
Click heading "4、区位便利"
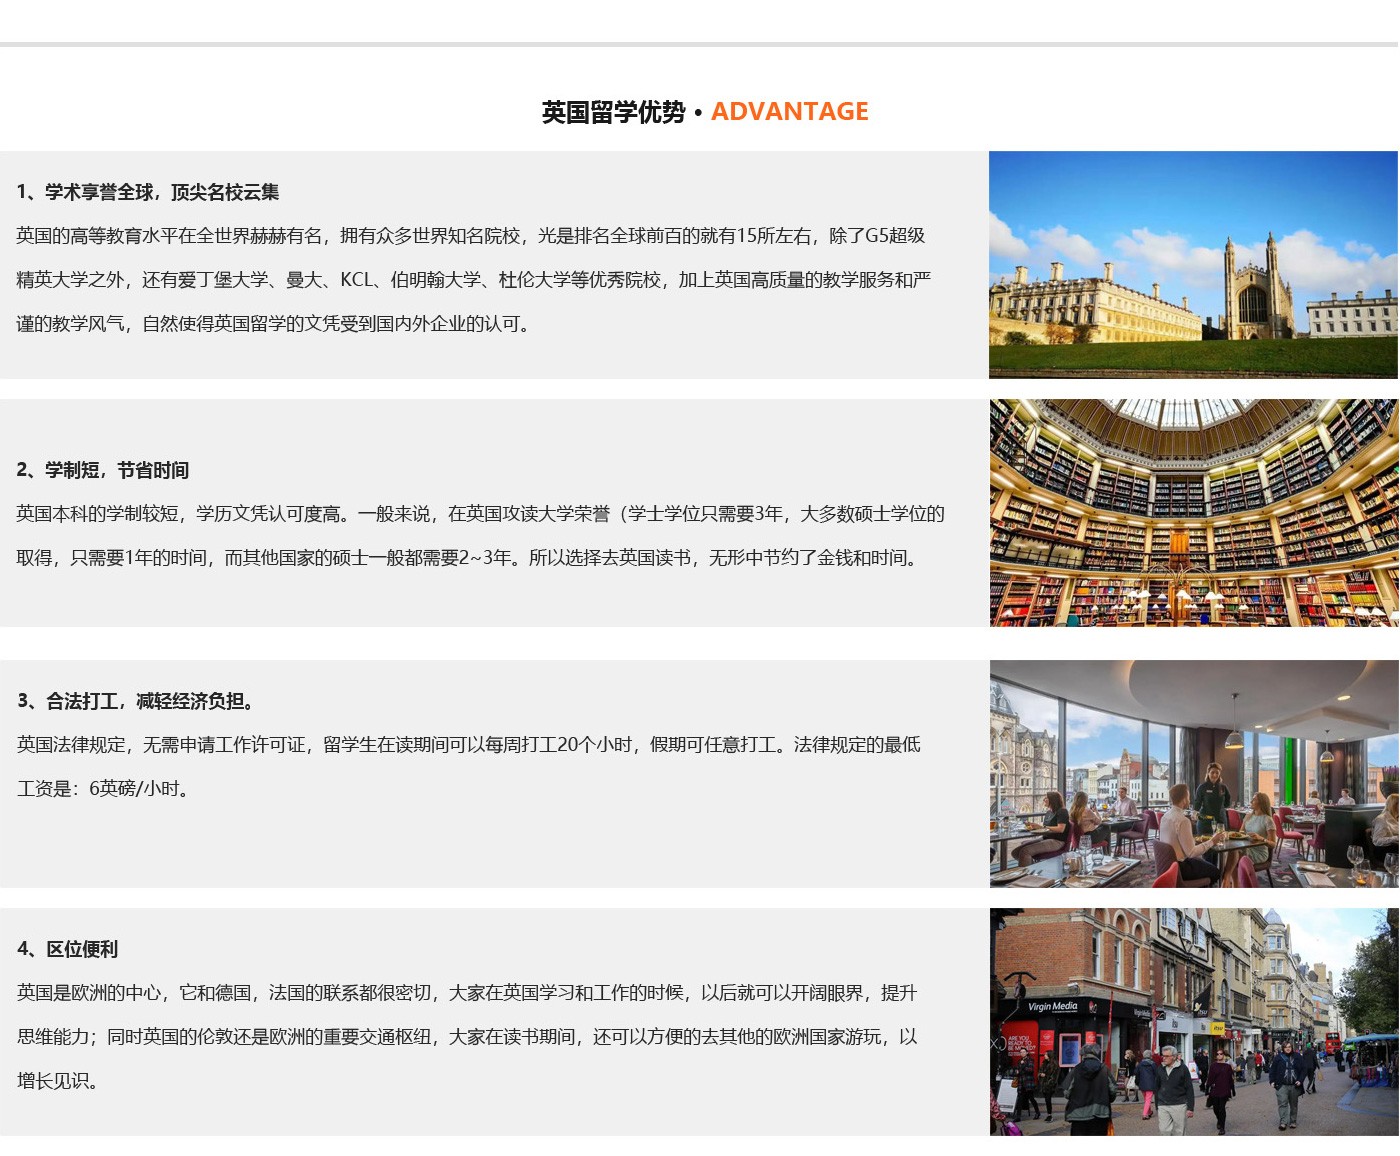click(67, 949)
